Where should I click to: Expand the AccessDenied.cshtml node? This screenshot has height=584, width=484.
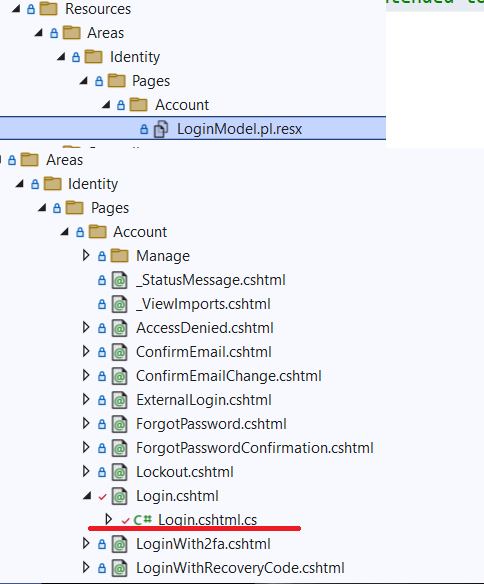tap(86, 328)
